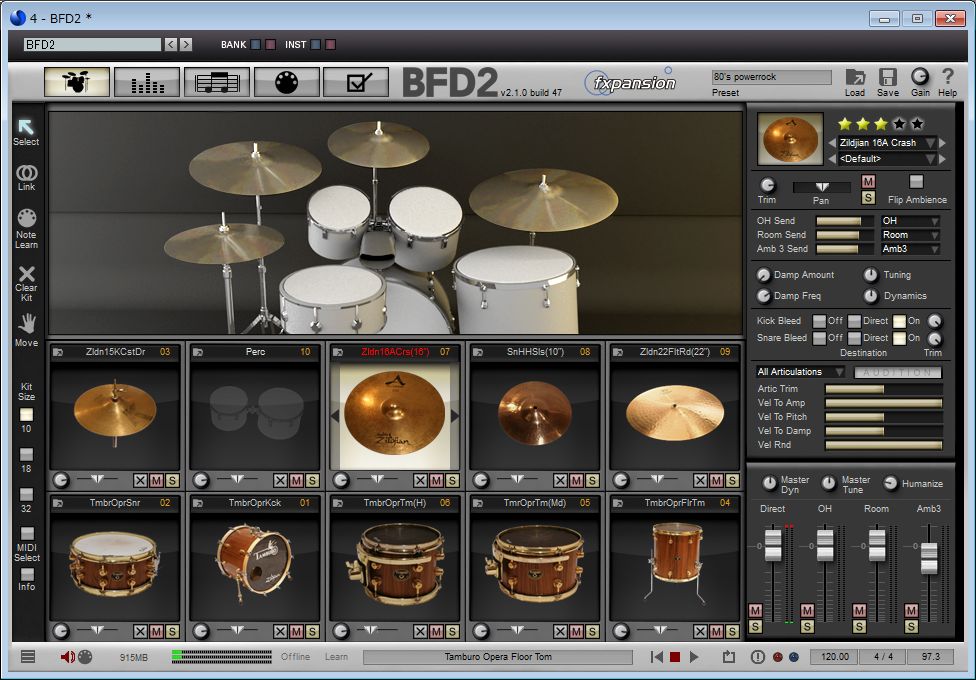Open Help with the question mark
Viewport: 976px width, 680px height.
click(x=947, y=77)
